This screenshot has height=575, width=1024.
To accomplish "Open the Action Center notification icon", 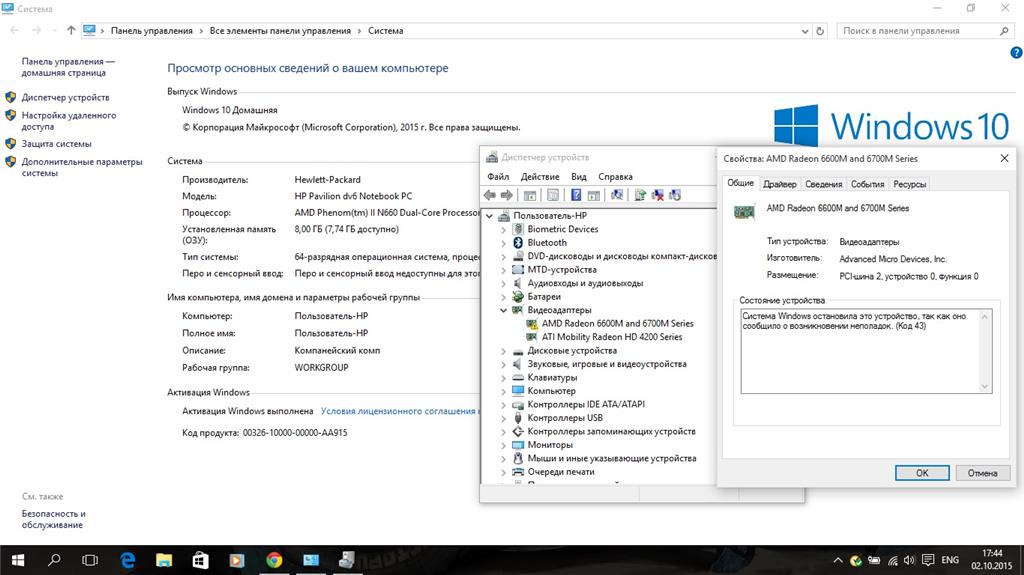I will pos(928,561).
